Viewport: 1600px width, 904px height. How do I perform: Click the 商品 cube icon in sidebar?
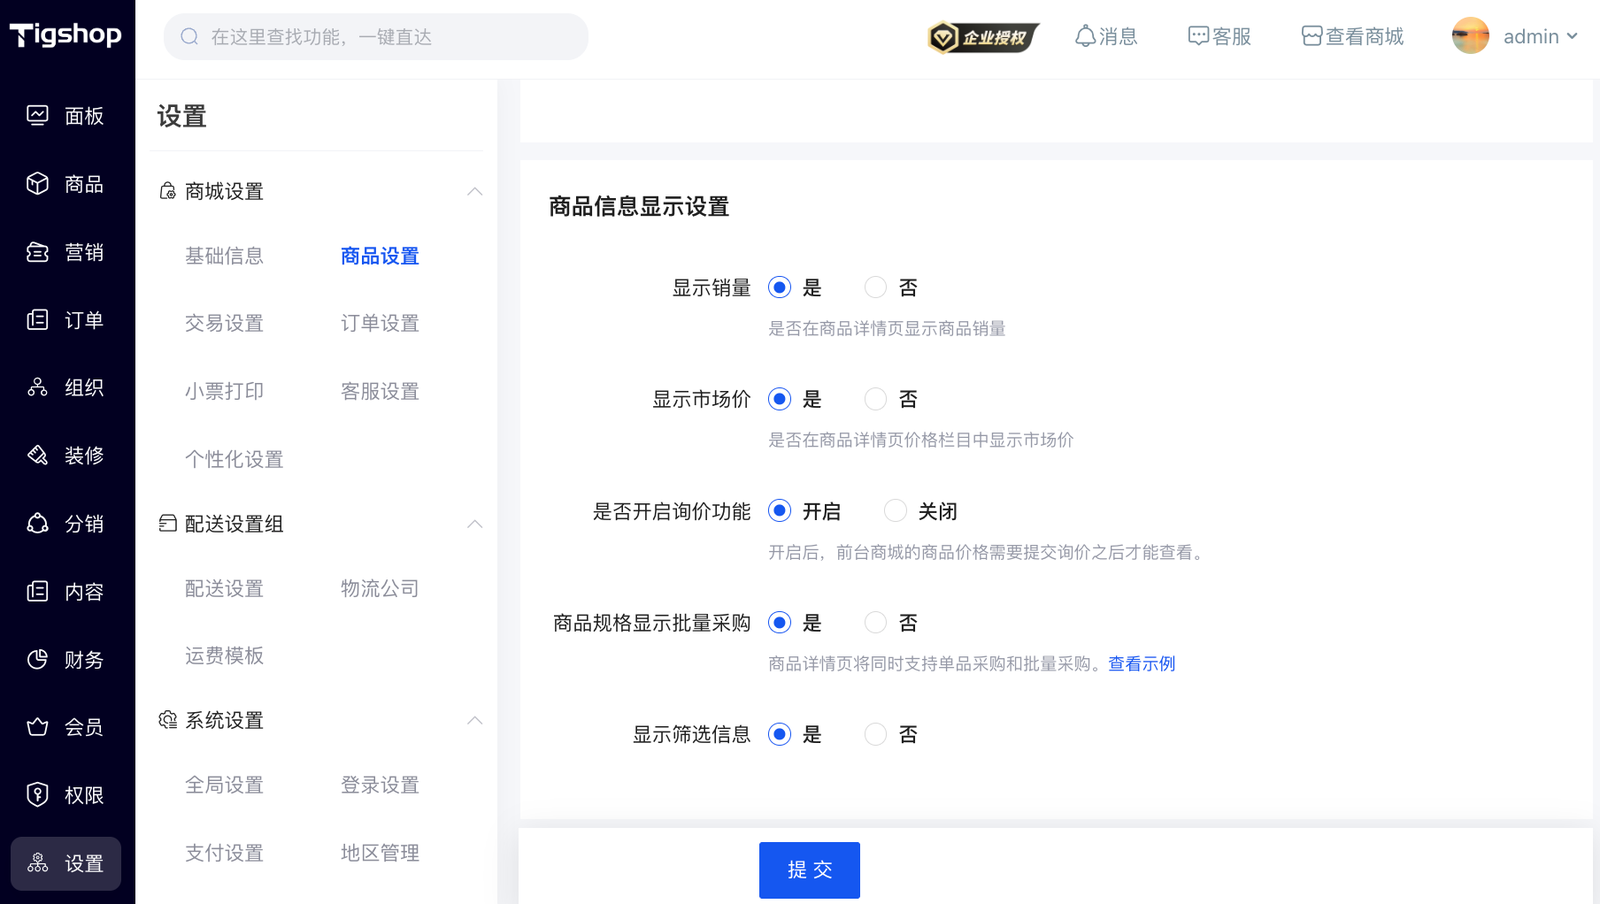(x=37, y=184)
